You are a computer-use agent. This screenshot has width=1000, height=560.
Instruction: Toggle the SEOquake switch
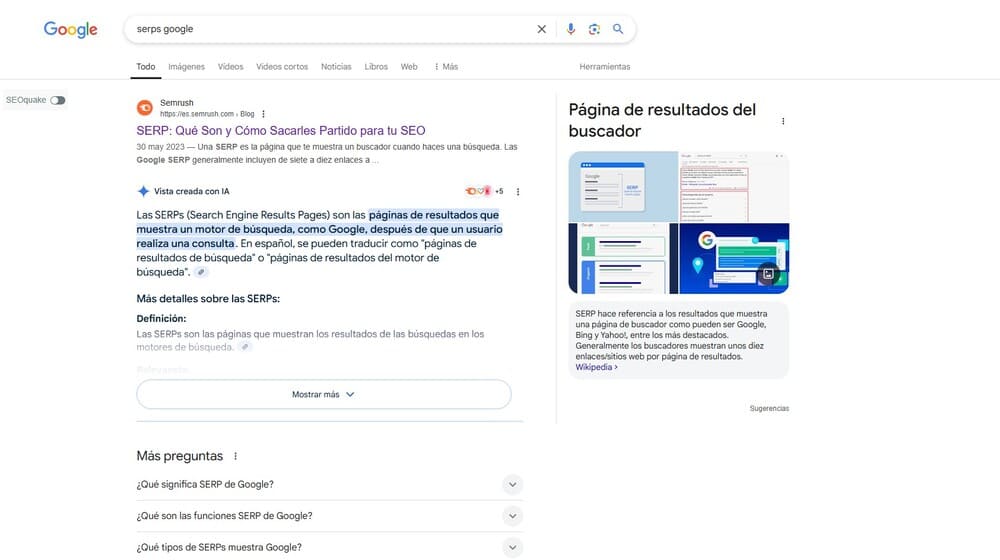(58, 100)
